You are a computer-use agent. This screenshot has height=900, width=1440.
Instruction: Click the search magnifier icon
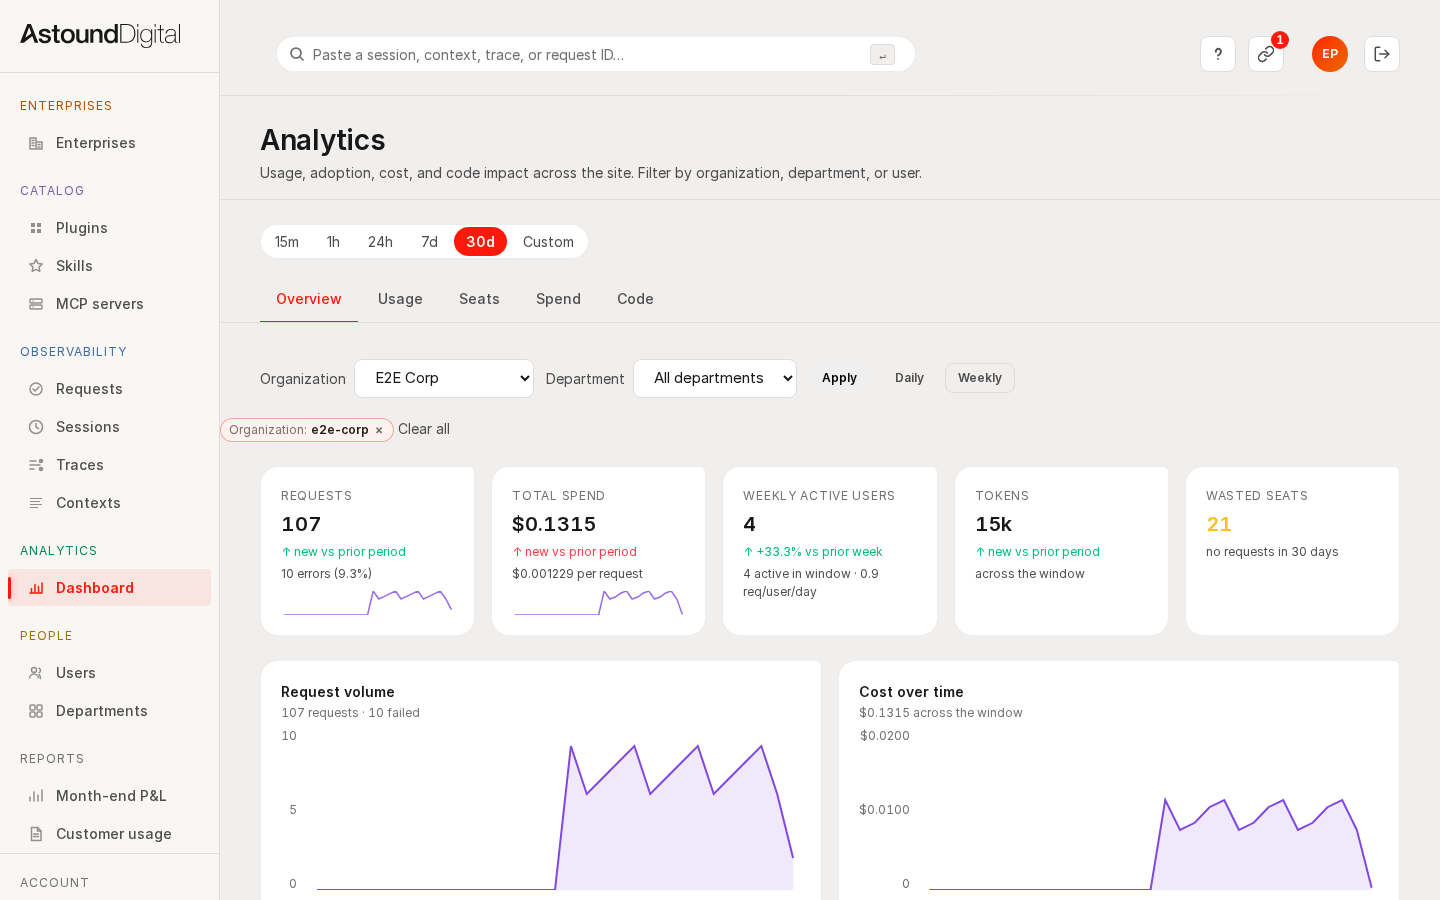coord(297,54)
